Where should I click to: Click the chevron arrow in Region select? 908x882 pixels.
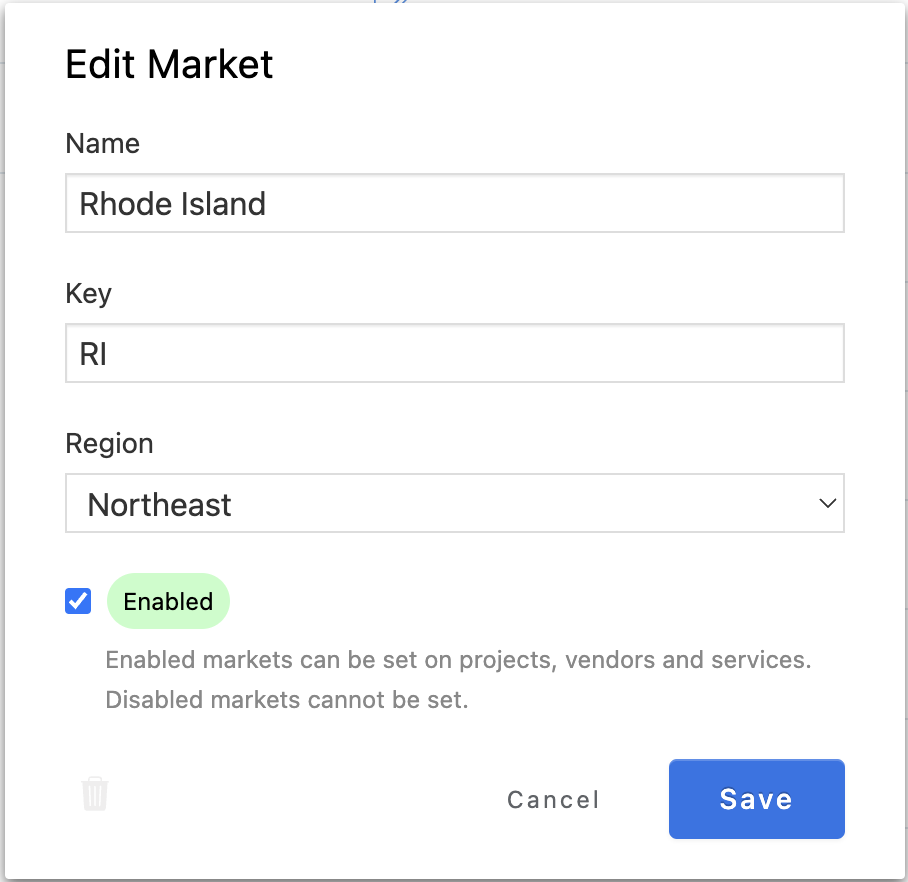tap(828, 503)
